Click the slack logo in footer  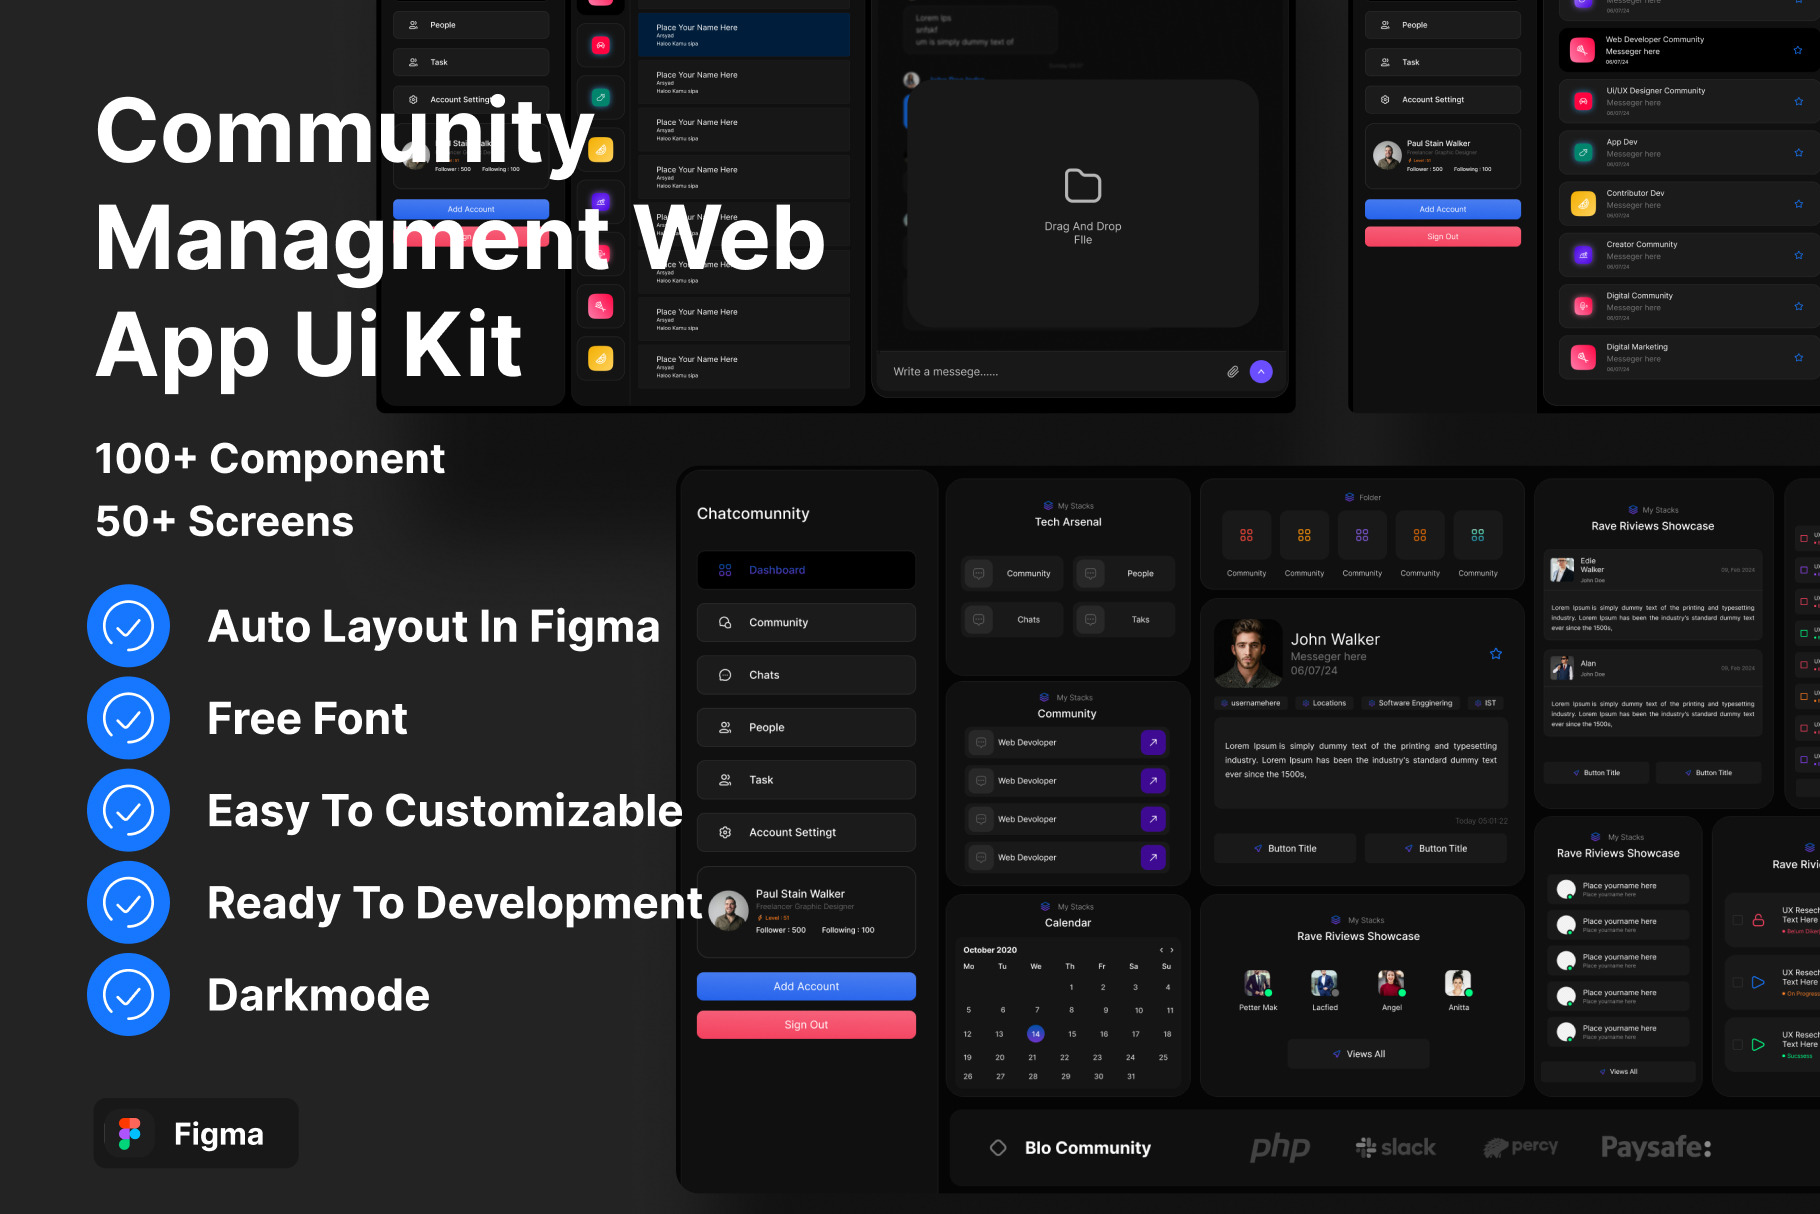pyautogui.click(x=1395, y=1148)
